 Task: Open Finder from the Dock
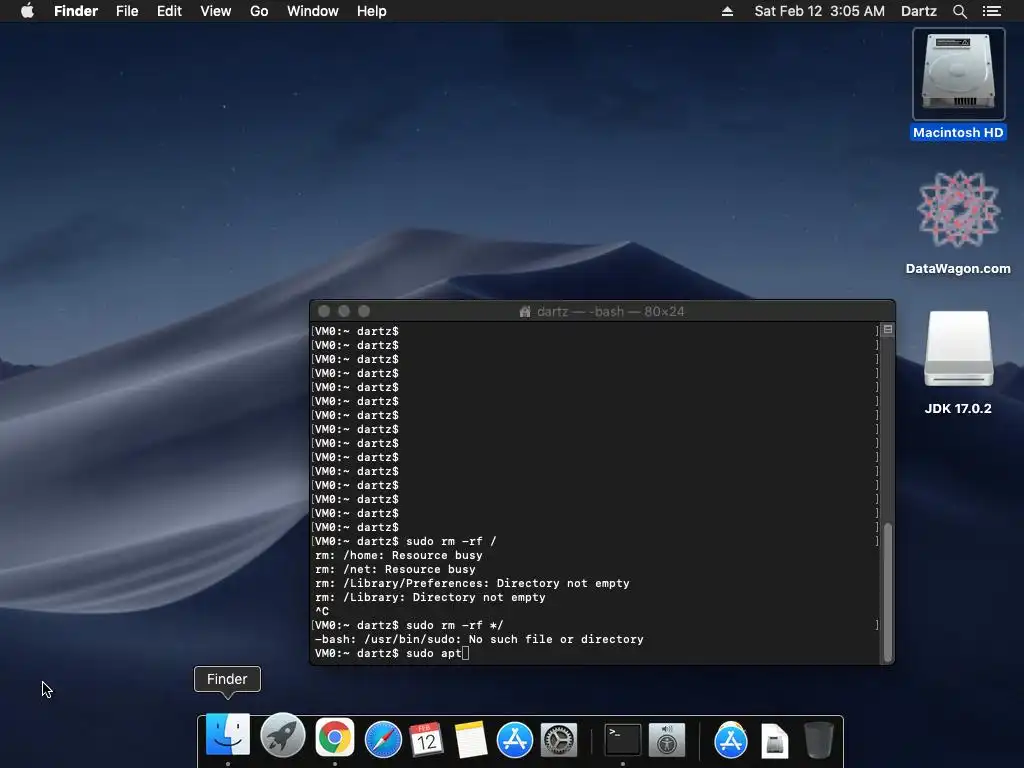coord(227,735)
